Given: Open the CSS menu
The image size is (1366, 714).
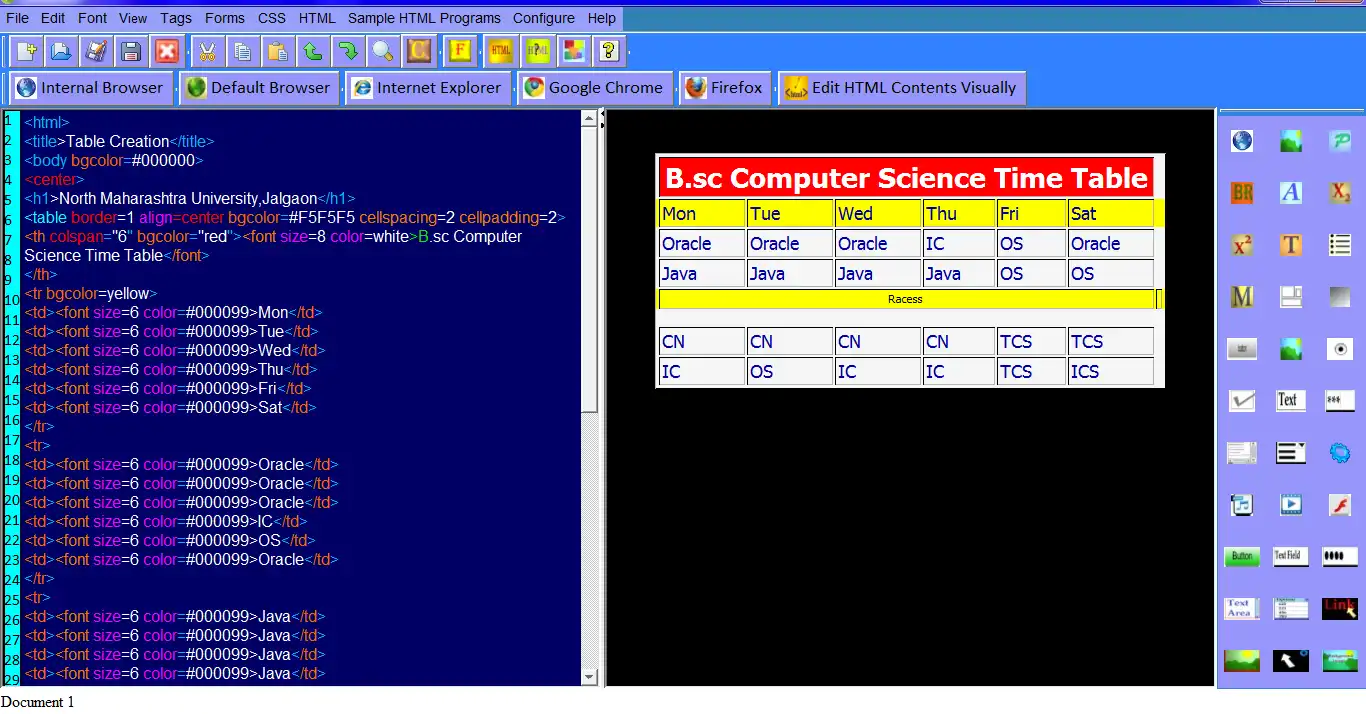Looking at the screenshot, I should point(271,18).
